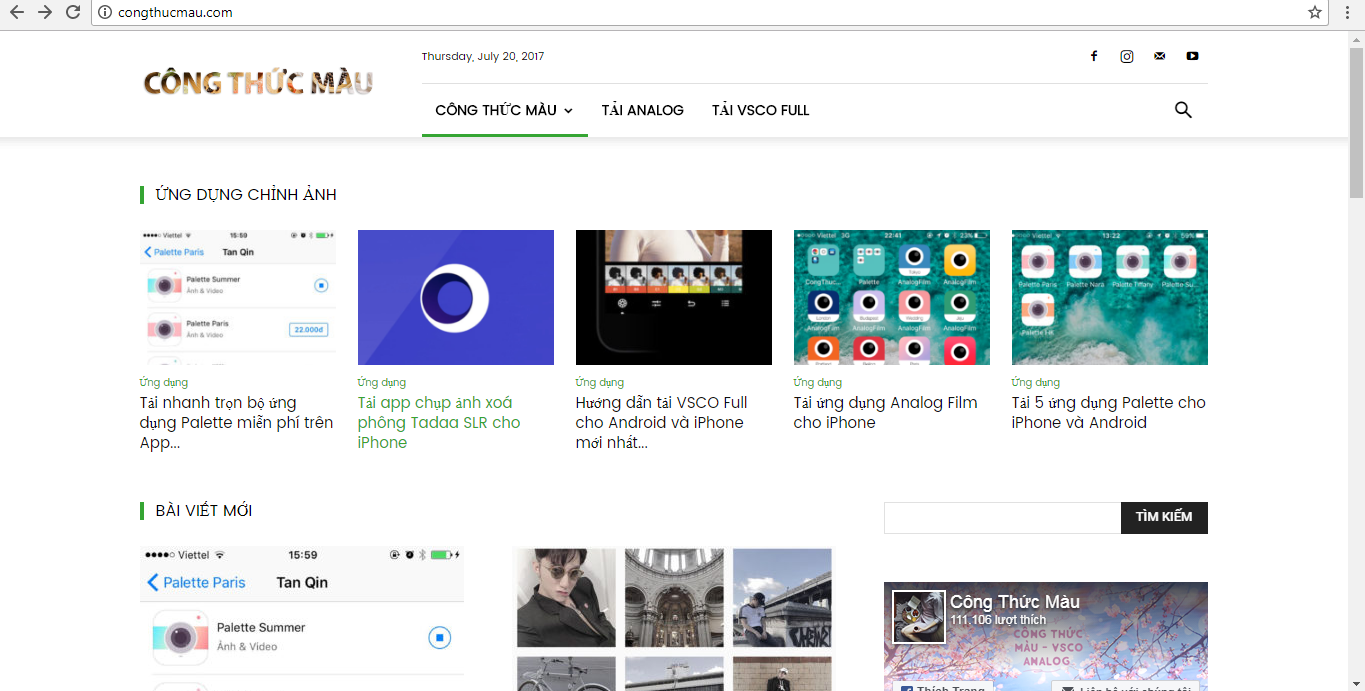The image size is (1365, 691).
Task: Open the Facebook social icon in header
Action: 1094,56
